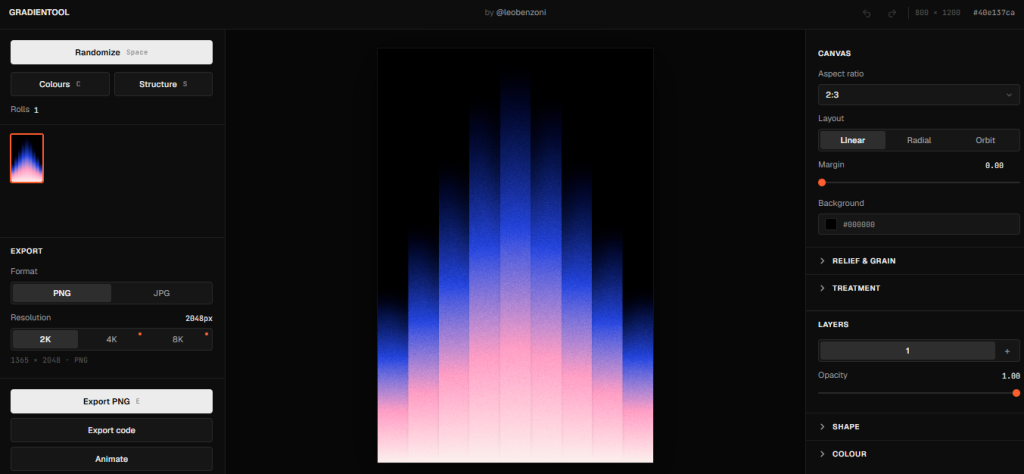This screenshot has height=474, width=1024.
Task: Select Orbit layout
Action: (985, 140)
